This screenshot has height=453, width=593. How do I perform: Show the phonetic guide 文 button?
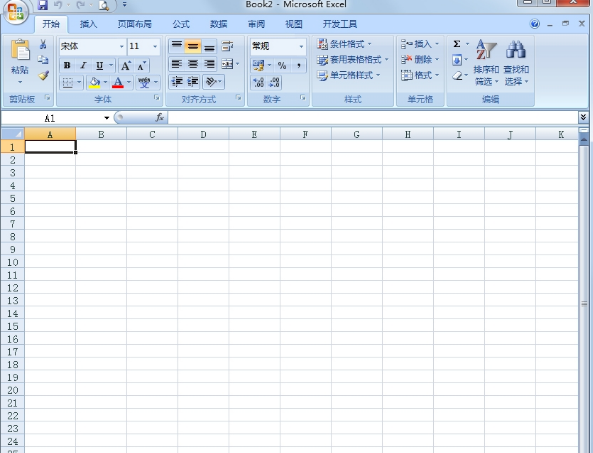[x=144, y=82]
